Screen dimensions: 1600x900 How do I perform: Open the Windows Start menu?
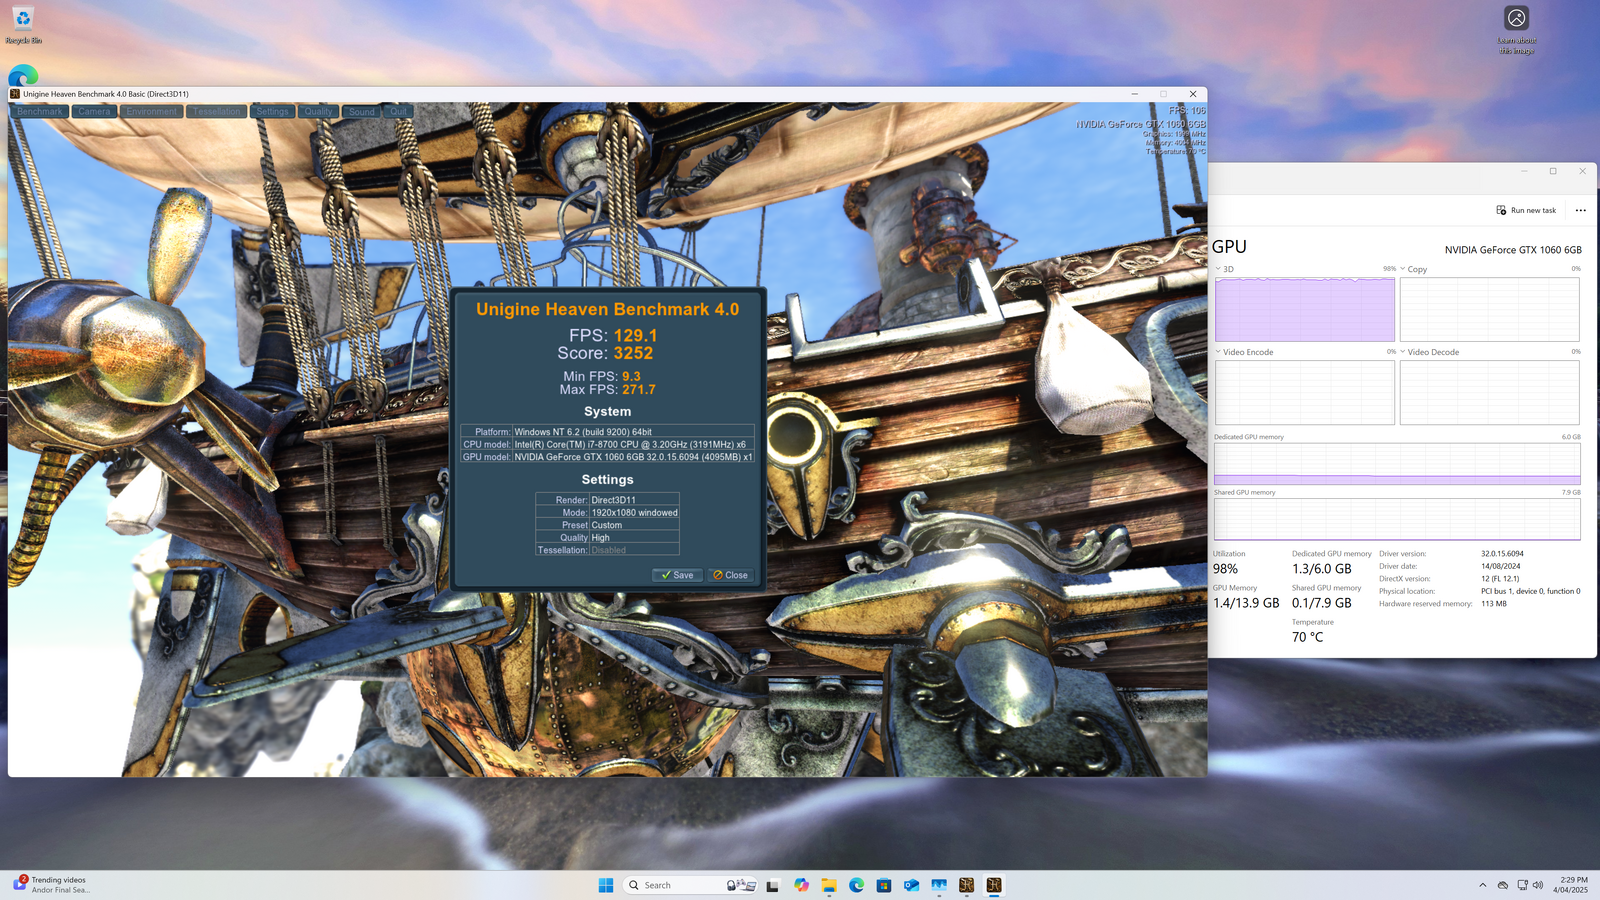pos(606,885)
